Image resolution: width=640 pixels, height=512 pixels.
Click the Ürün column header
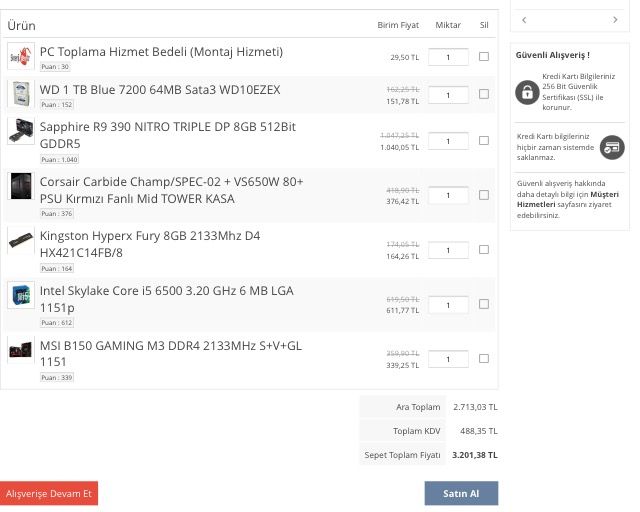click(22, 26)
